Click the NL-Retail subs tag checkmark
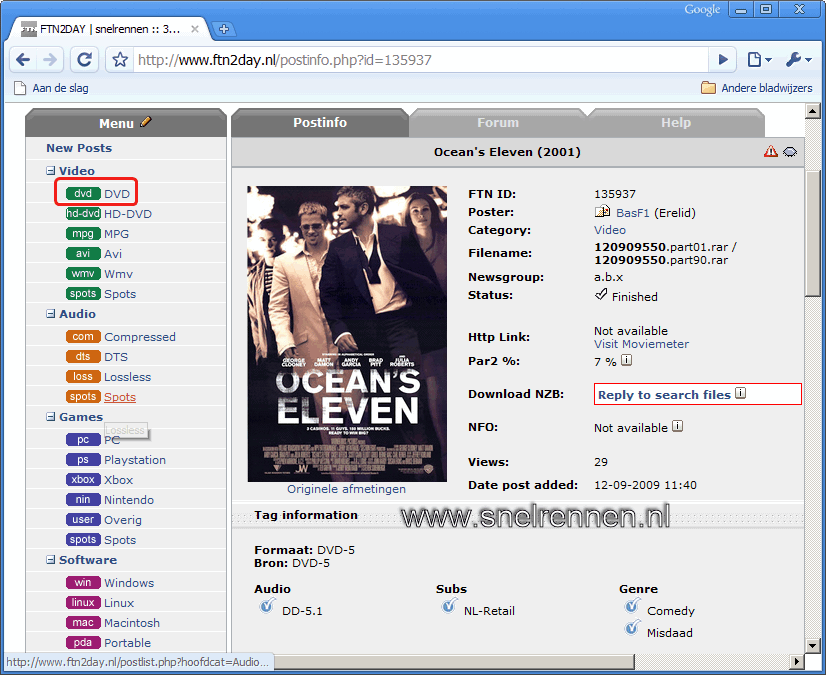Viewport: 826px width, 675px height. tap(449, 606)
